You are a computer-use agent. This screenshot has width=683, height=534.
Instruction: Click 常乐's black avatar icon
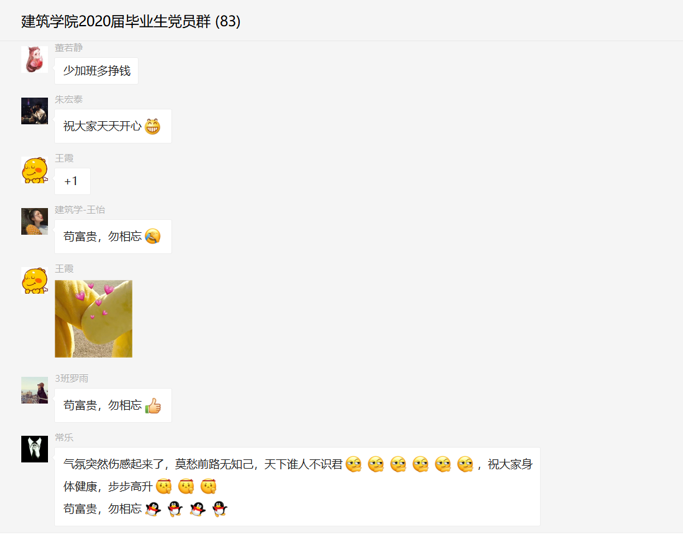(34, 449)
